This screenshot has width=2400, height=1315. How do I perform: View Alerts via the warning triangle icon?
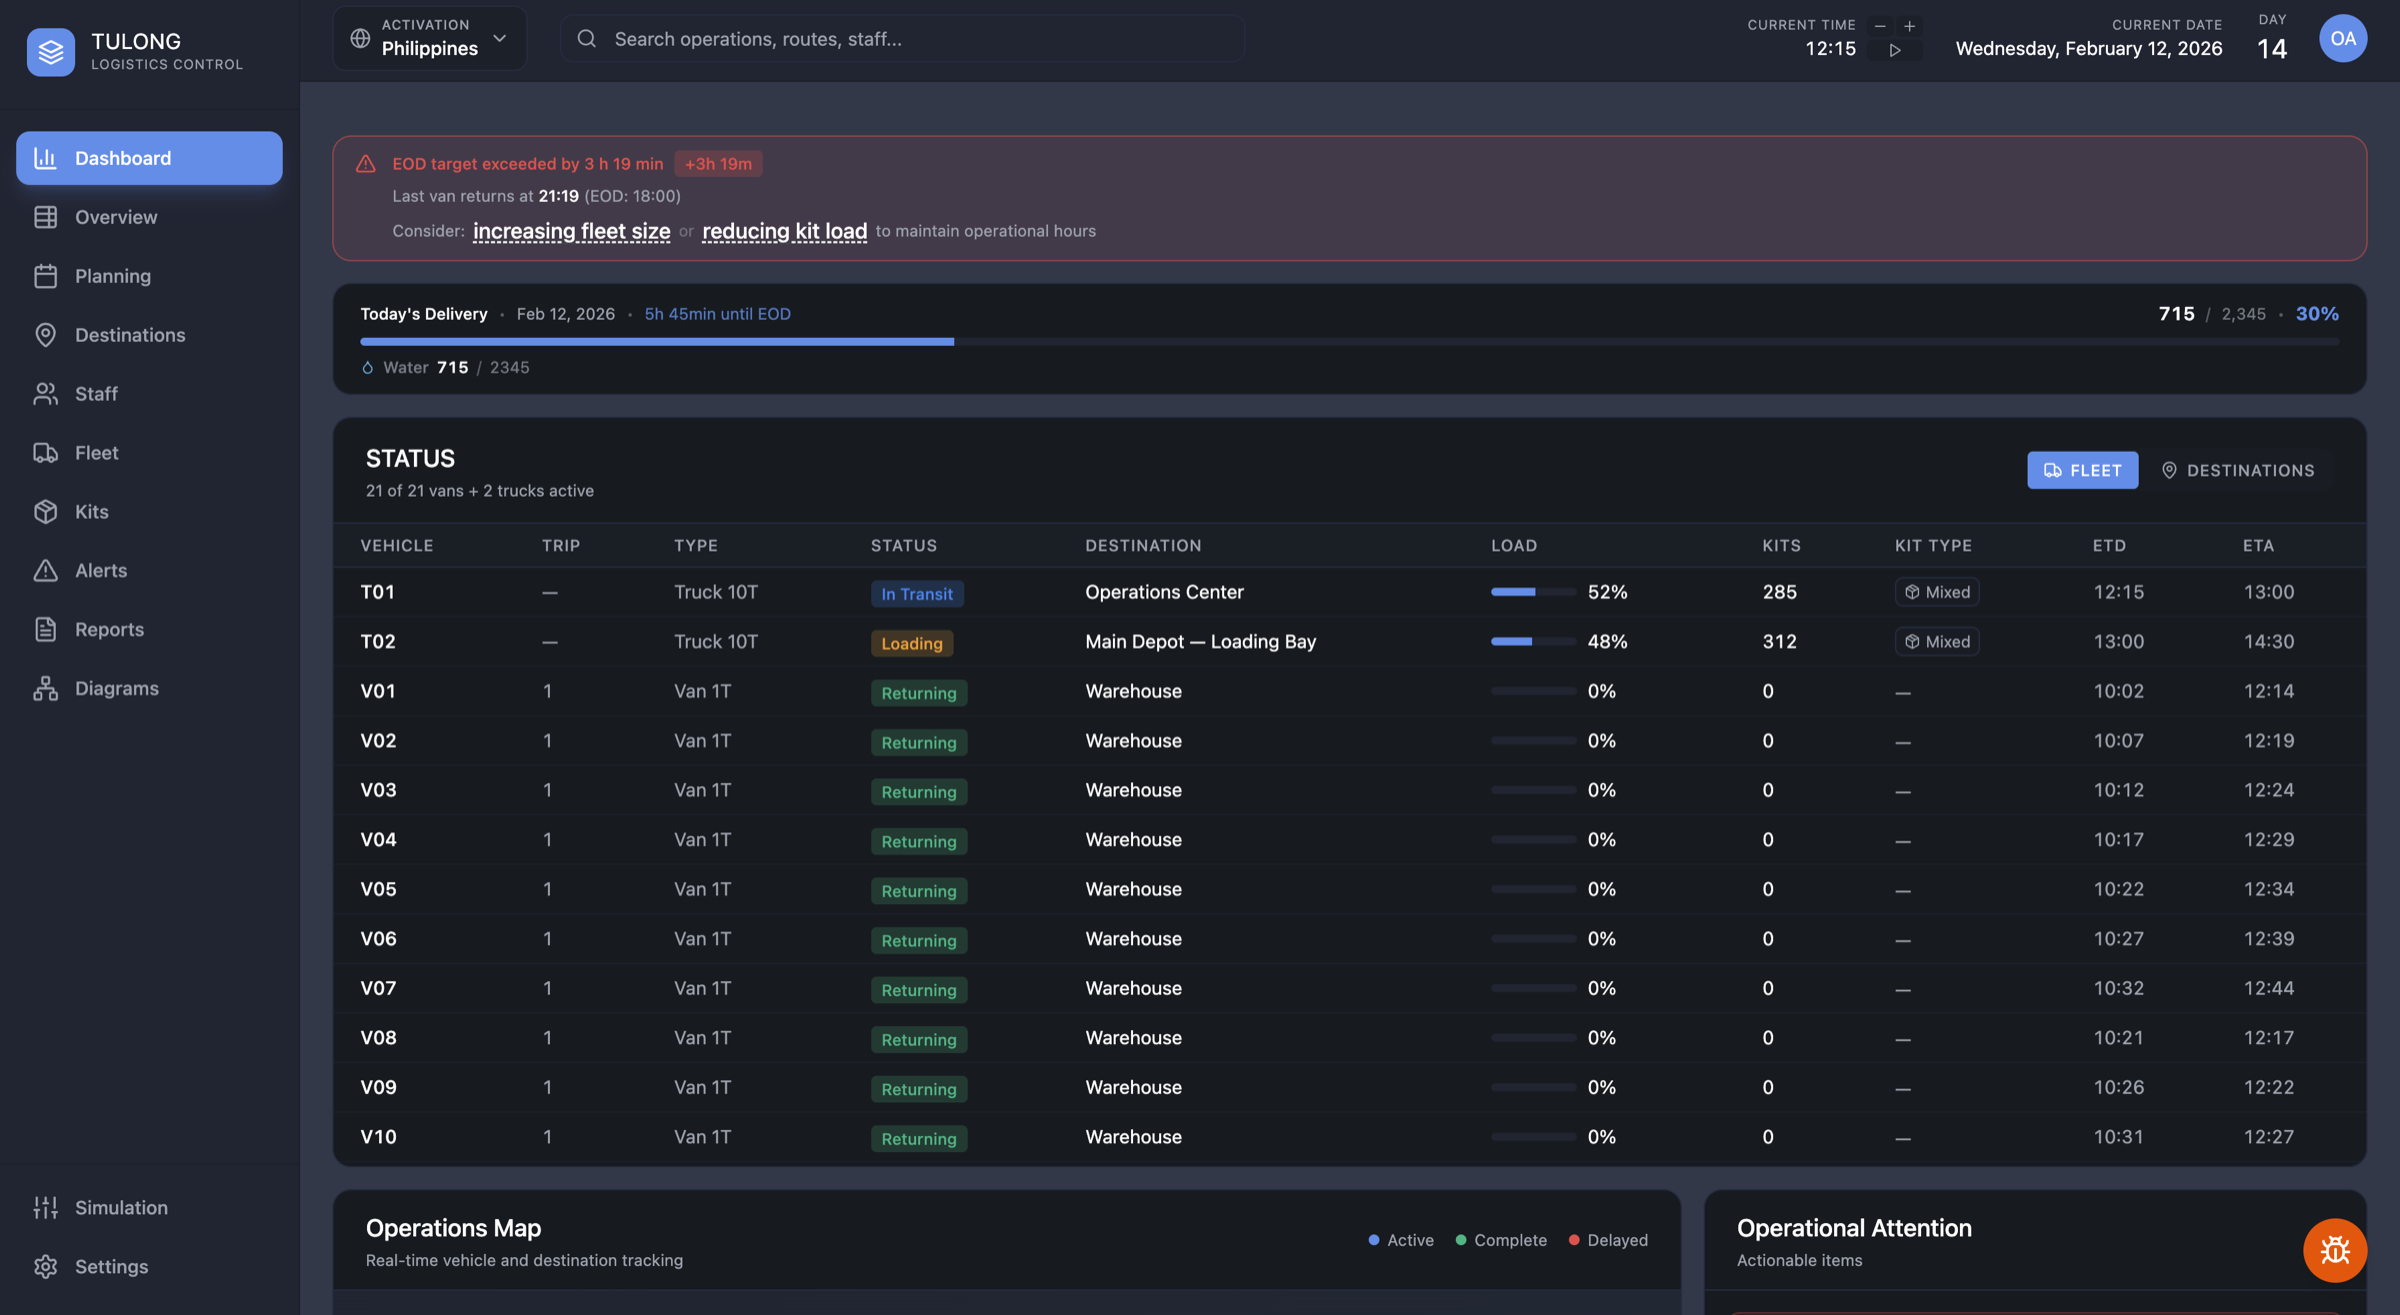46,570
